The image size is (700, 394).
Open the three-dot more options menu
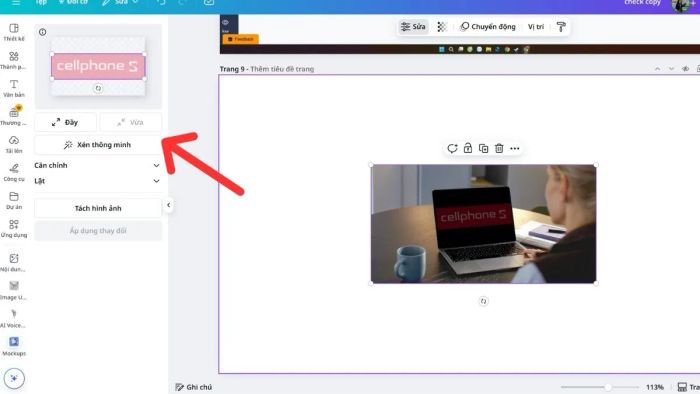click(515, 148)
